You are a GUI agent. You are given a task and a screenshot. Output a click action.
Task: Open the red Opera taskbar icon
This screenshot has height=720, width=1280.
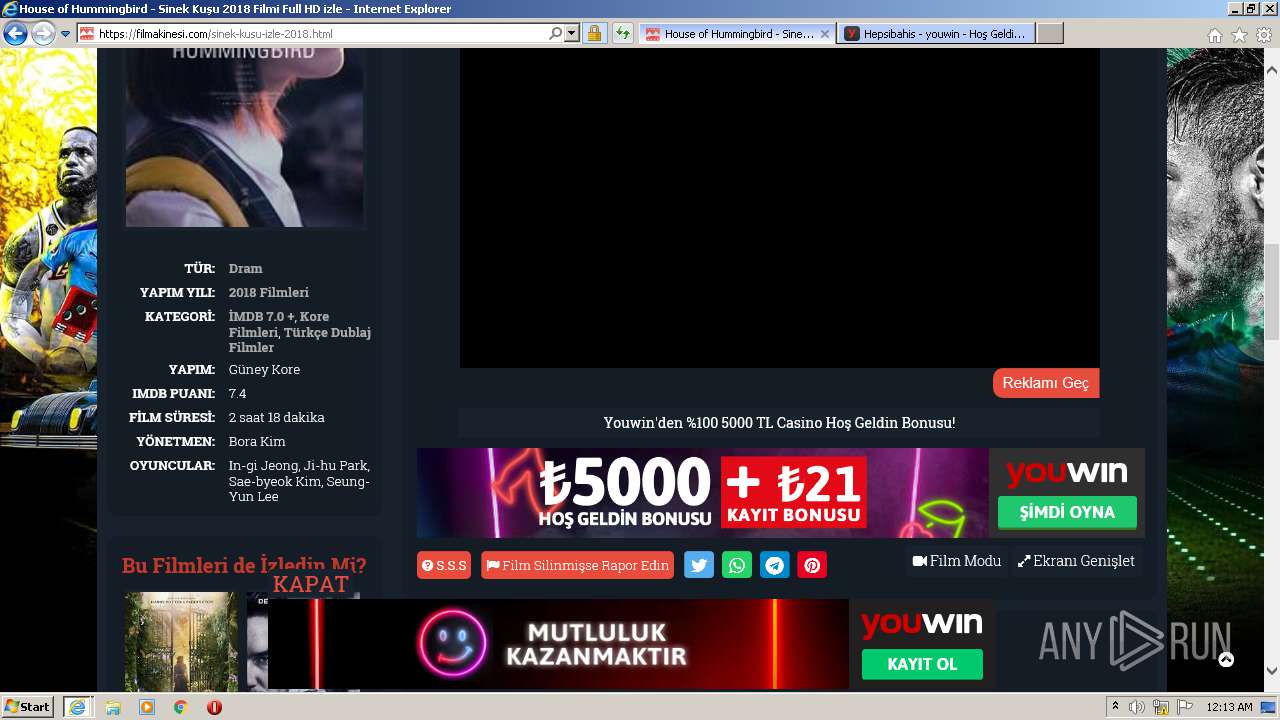(214, 706)
